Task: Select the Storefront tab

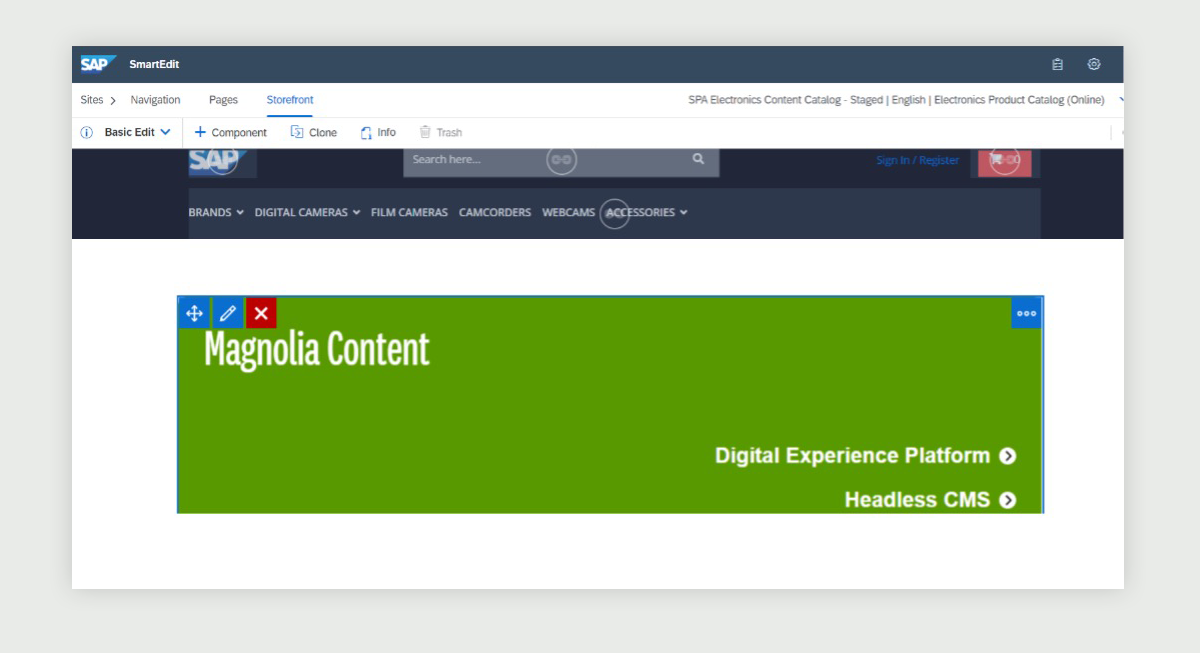Action: pyautogui.click(x=290, y=100)
